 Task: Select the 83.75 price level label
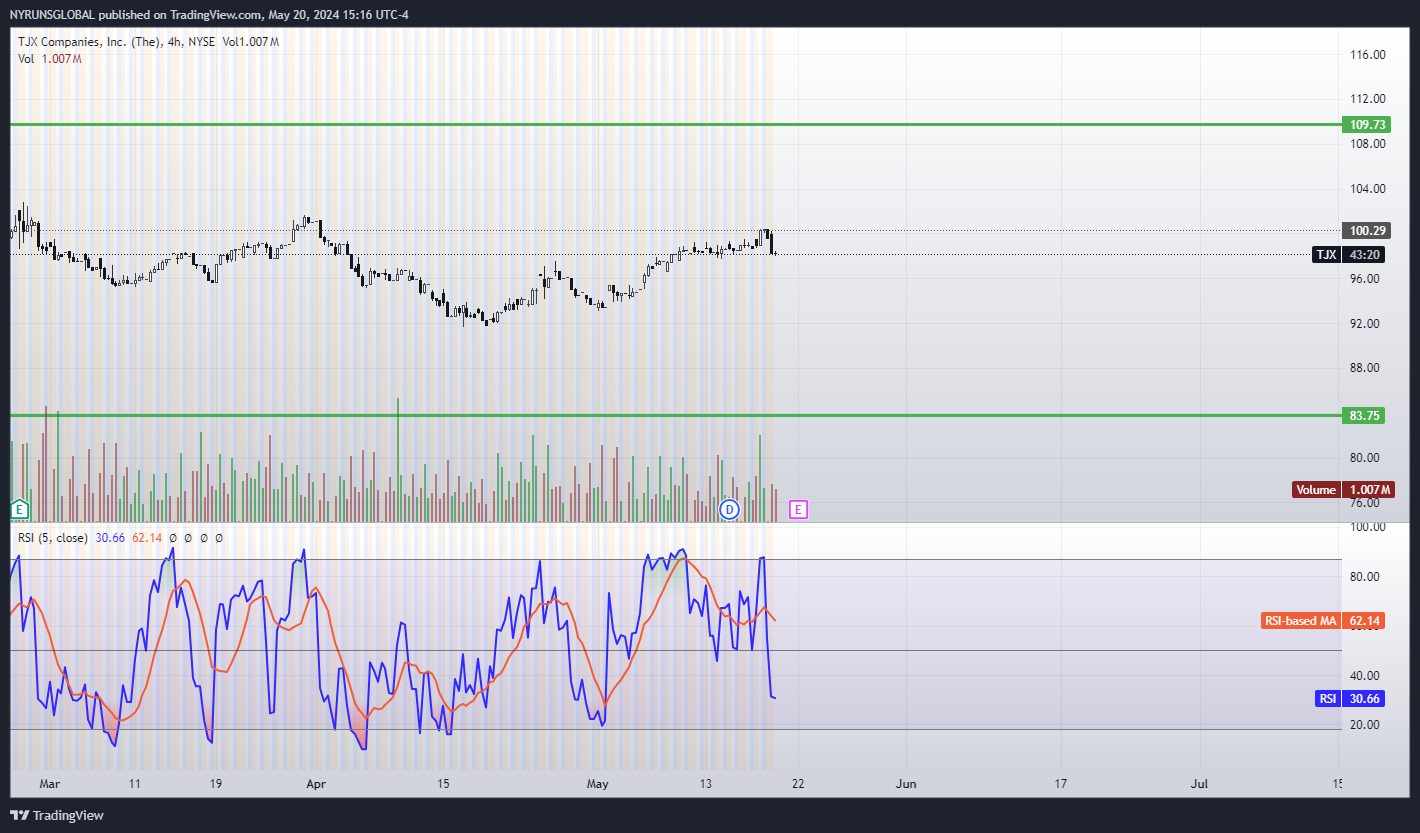(1363, 415)
